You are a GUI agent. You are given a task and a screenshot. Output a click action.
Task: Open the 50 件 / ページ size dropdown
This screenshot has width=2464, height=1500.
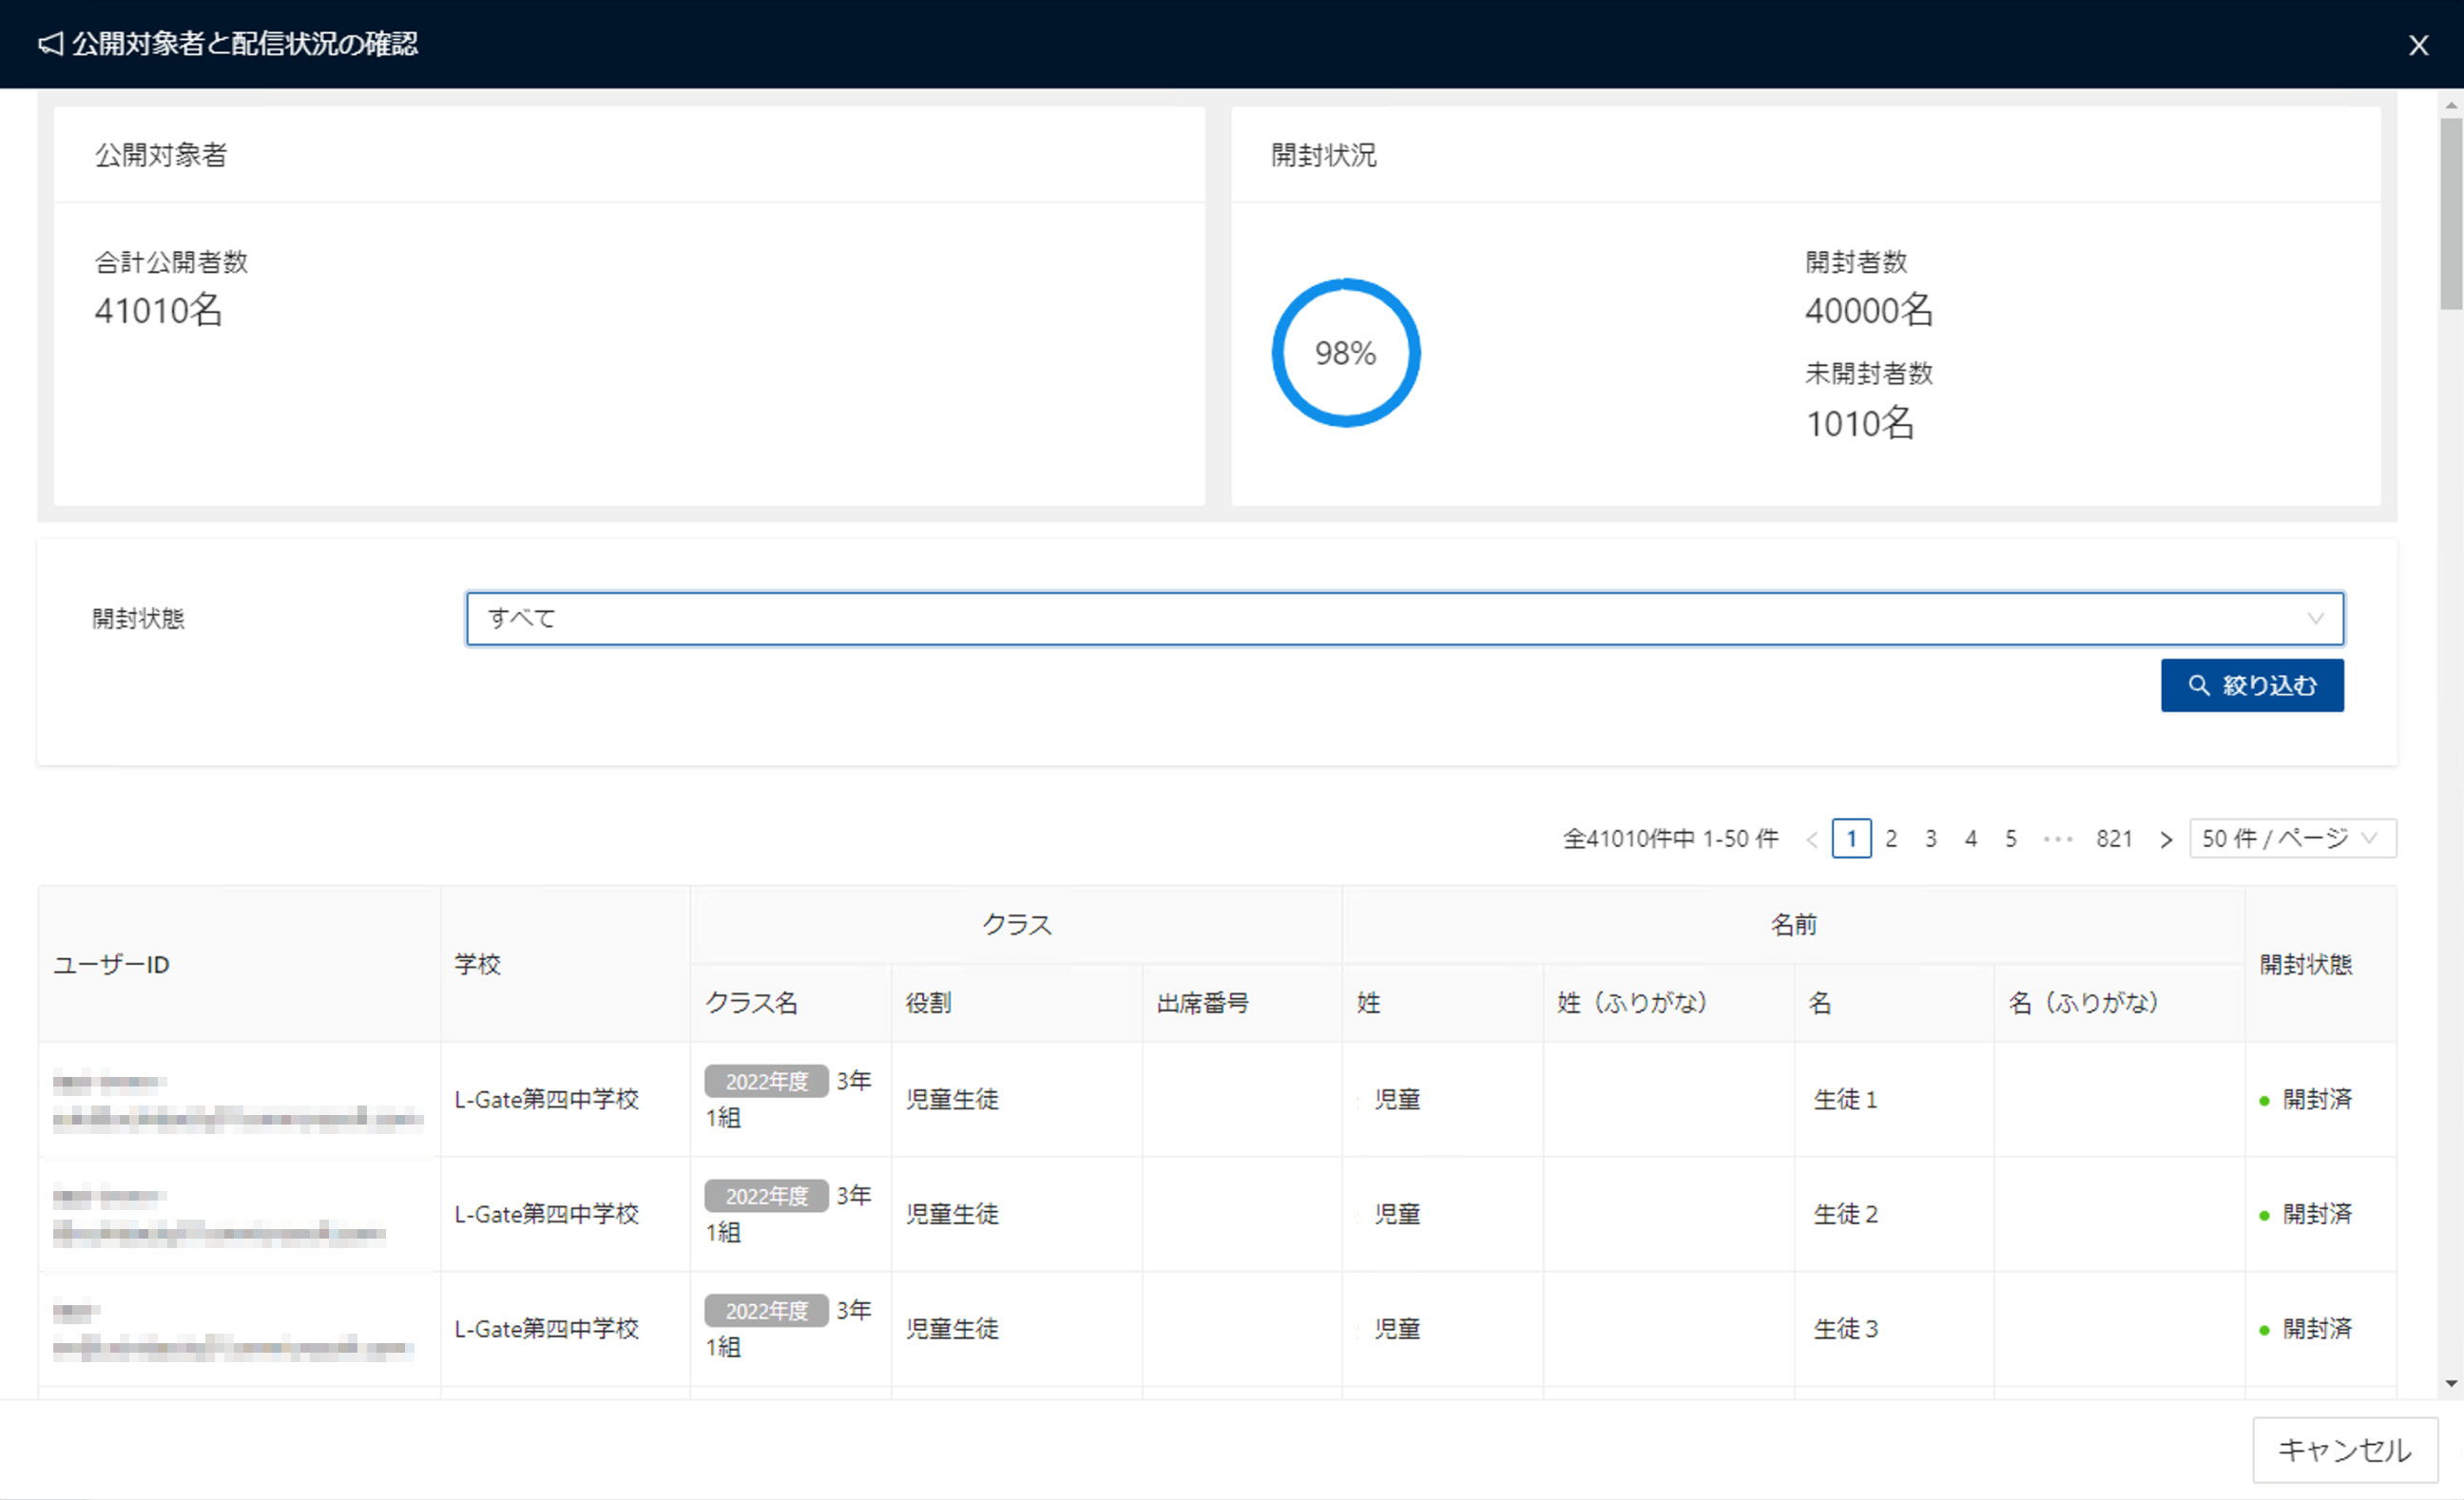(2291, 838)
